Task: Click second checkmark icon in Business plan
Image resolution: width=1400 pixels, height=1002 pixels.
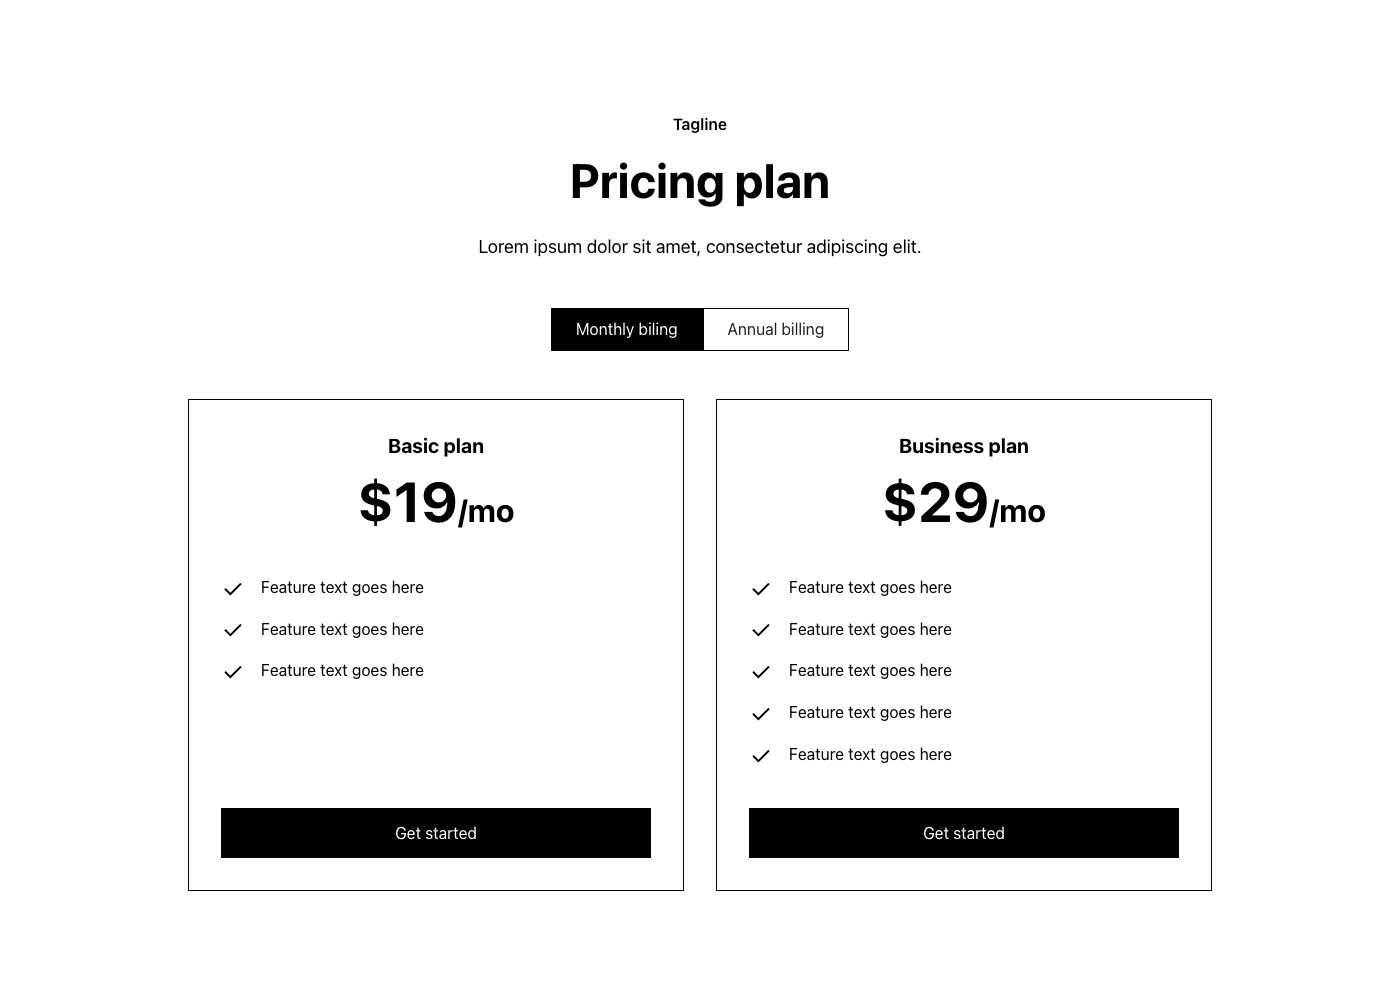Action: pos(761,630)
